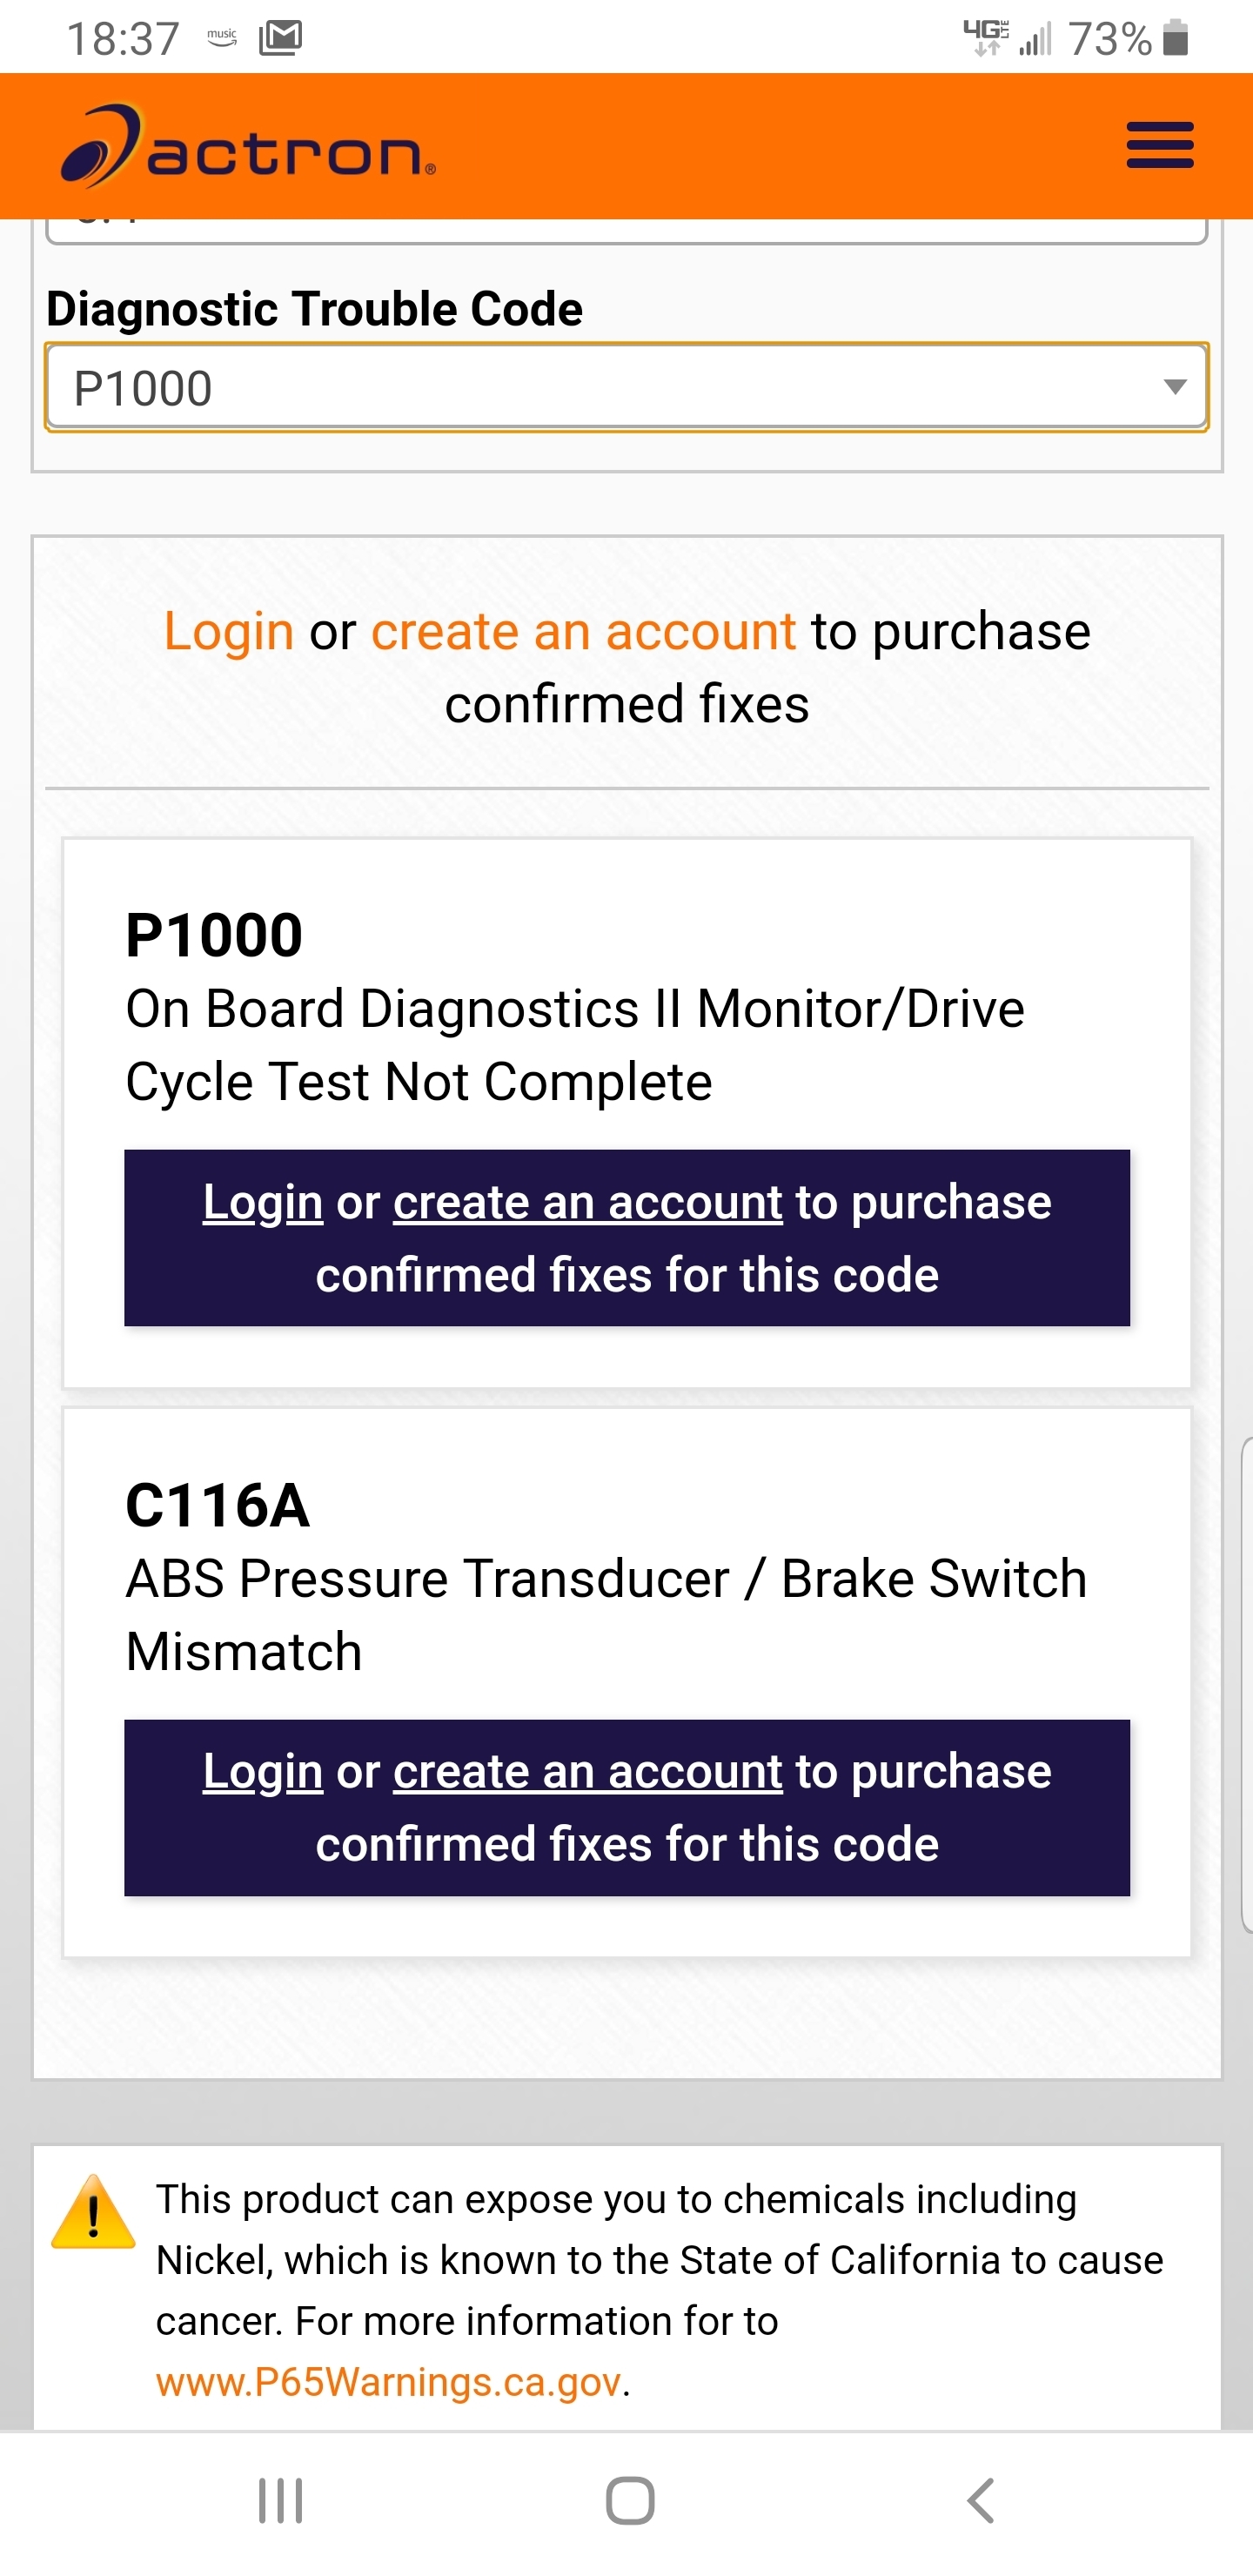This screenshot has height=2576, width=1253.
Task: Tap the battery status icon
Action: (x=1176, y=39)
